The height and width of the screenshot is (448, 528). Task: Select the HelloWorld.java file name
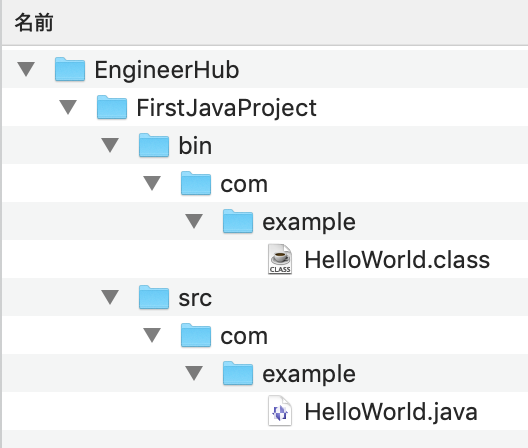pyautogui.click(x=391, y=413)
